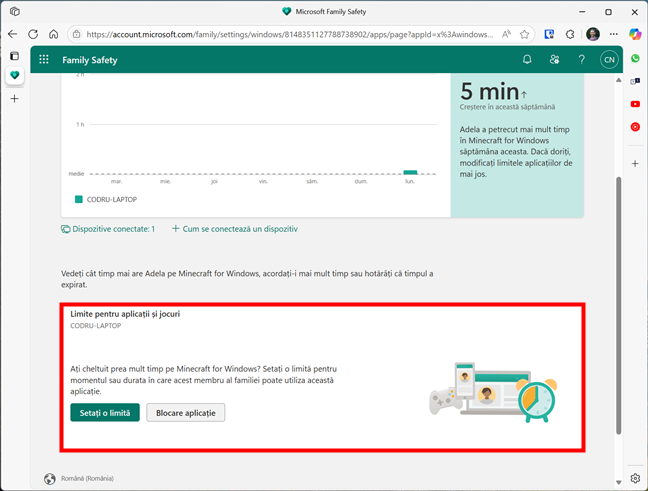This screenshot has width=648, height=491.
Task: Click the globe language icon
Action: pyautogui.click(x=50, y=478)
